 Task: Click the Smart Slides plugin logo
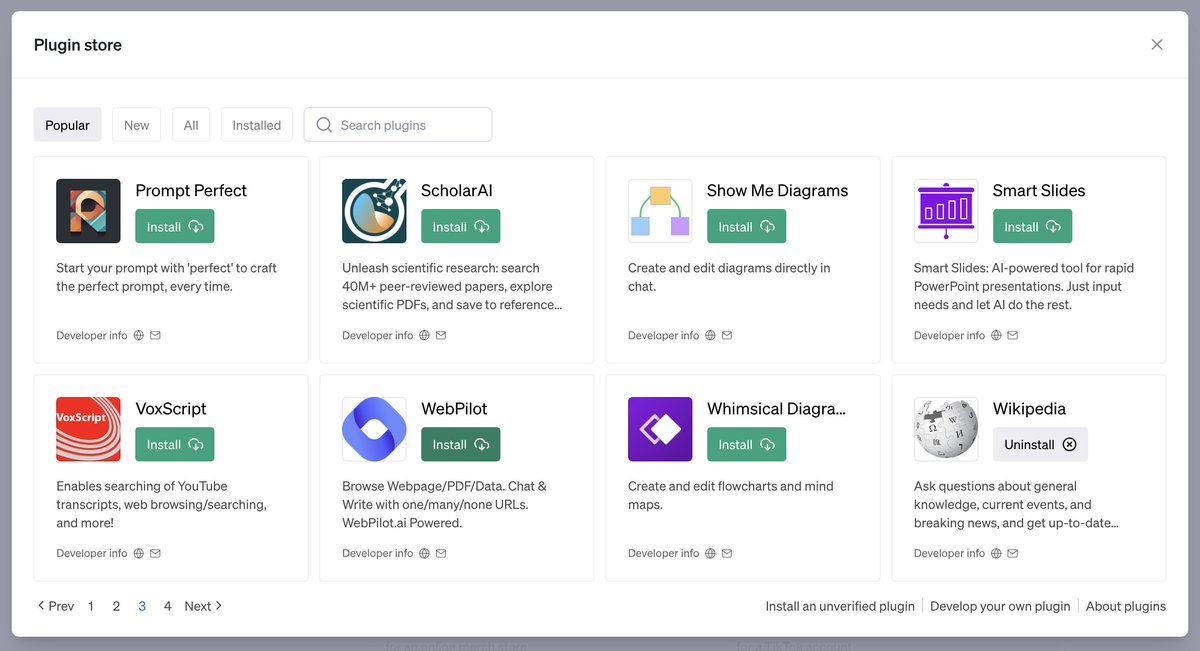tap(946, 211)
